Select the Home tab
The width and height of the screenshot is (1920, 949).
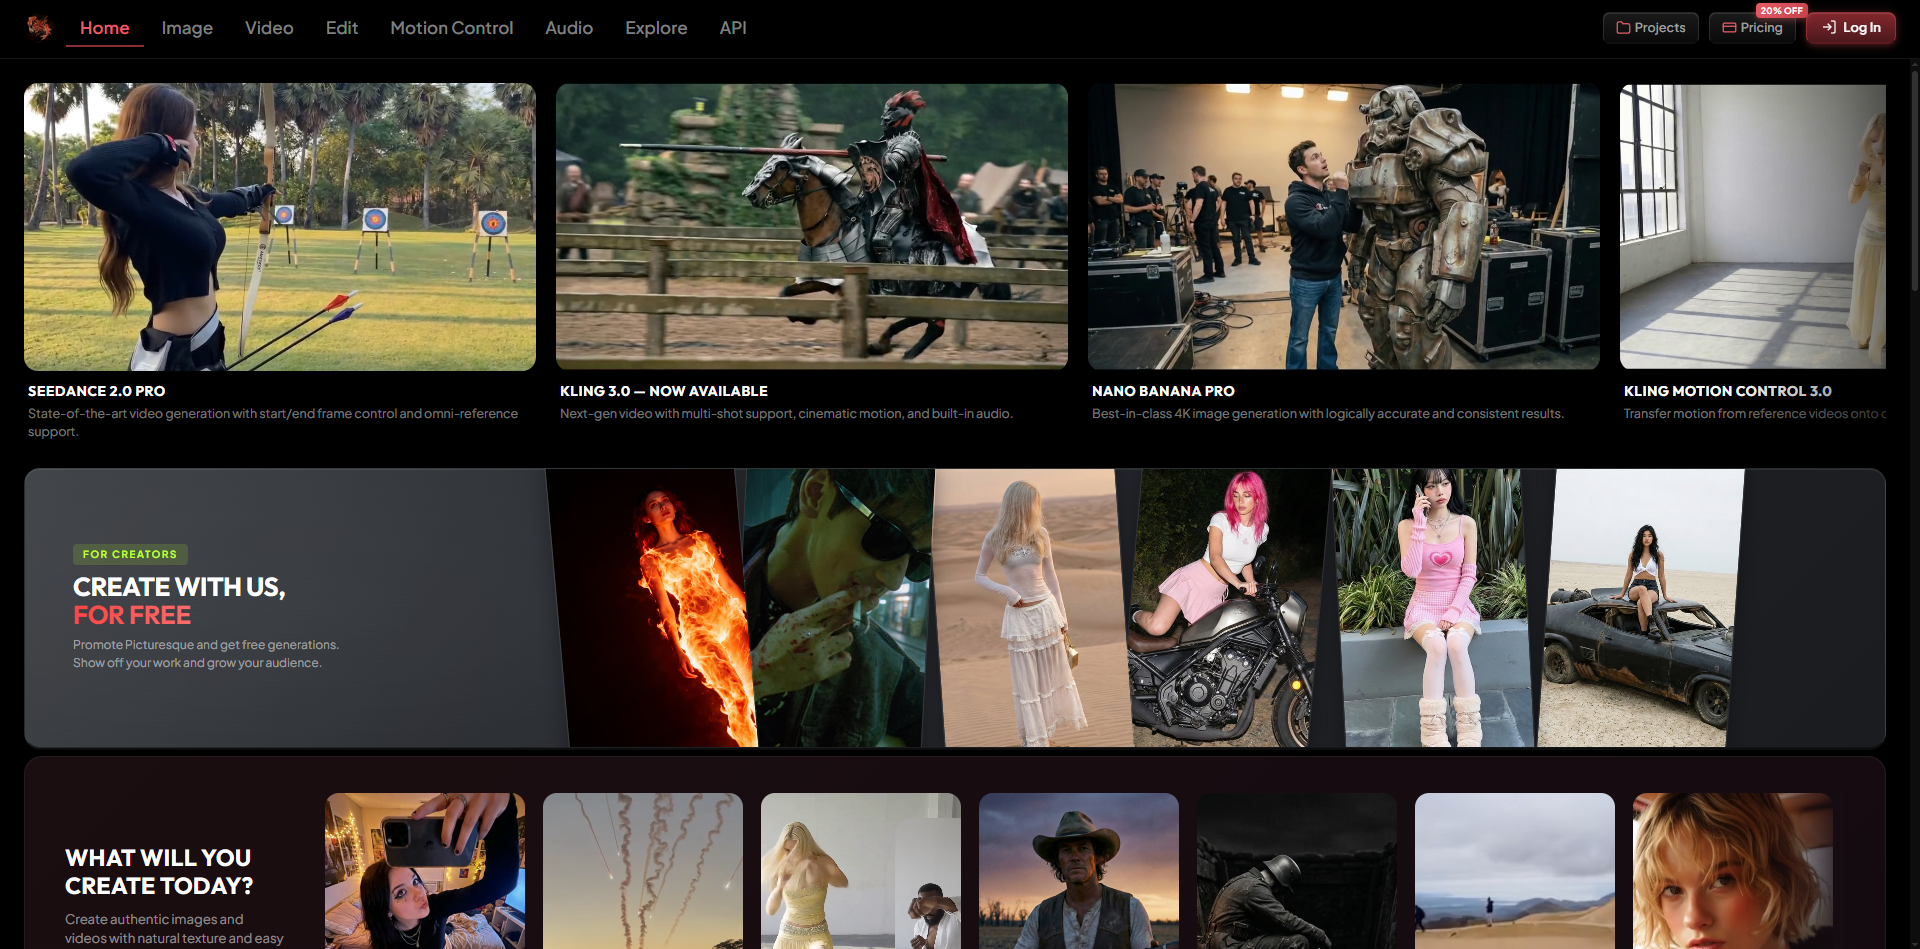104,28
